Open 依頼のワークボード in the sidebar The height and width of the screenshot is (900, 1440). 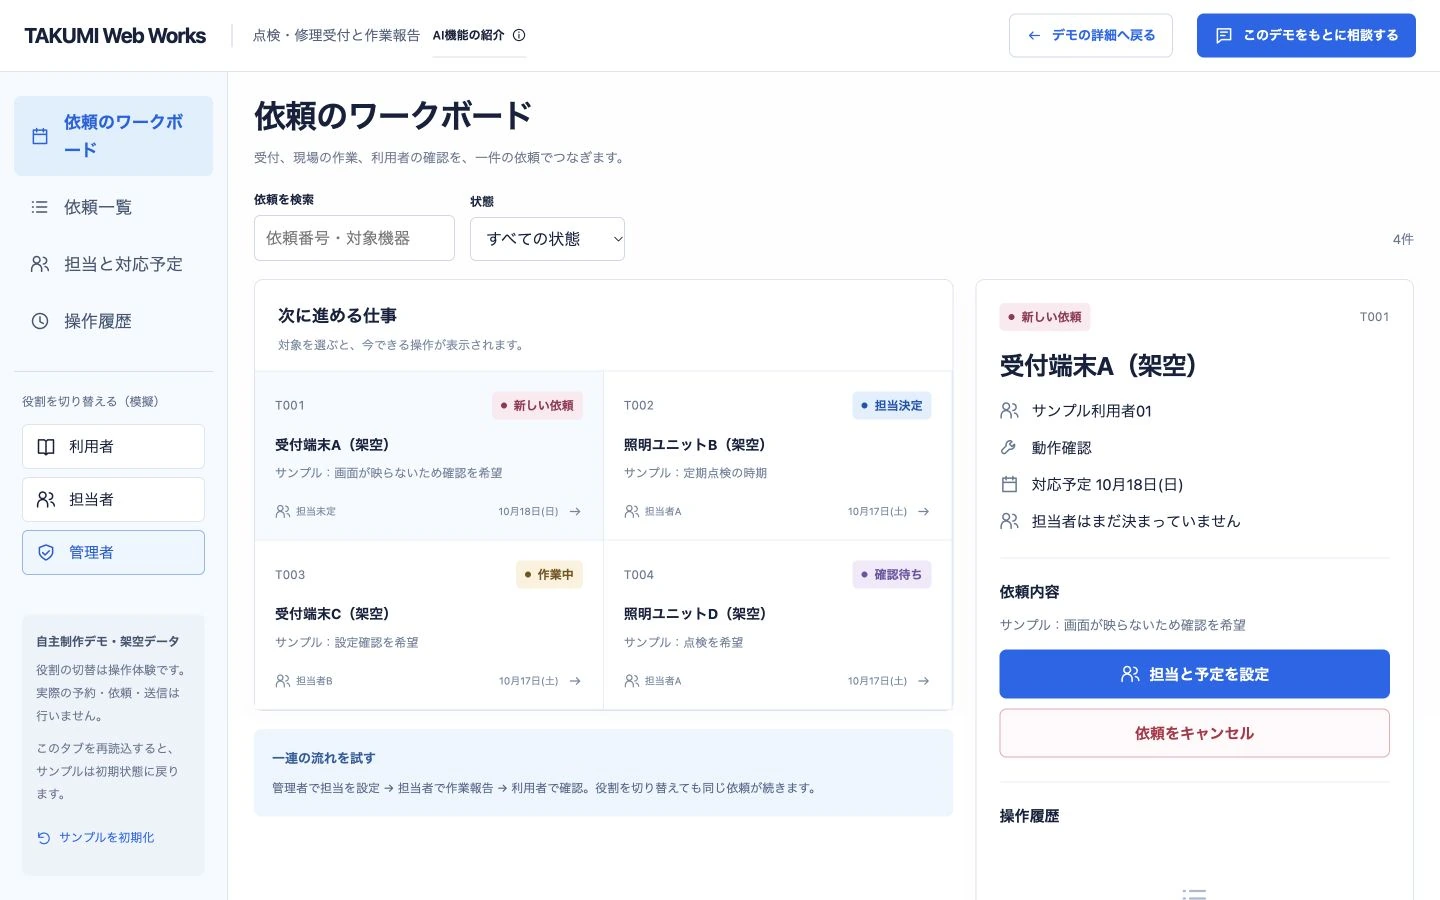(x=113, y=136)
